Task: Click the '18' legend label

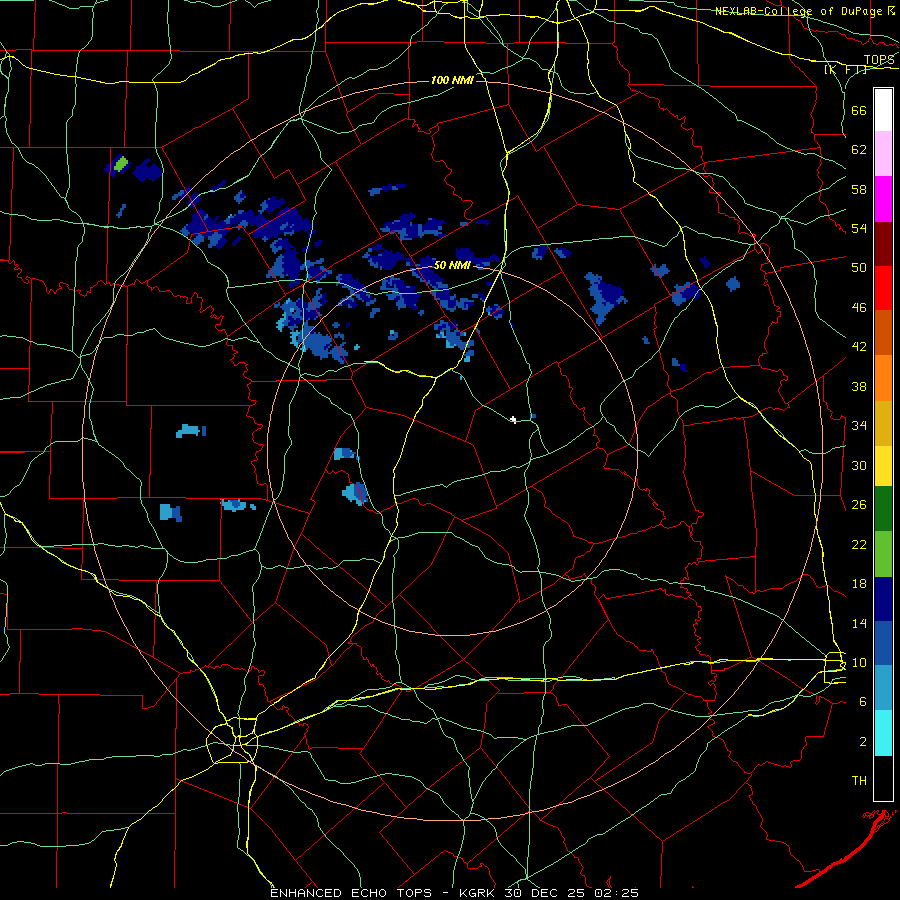Action: tap(859, 584)
